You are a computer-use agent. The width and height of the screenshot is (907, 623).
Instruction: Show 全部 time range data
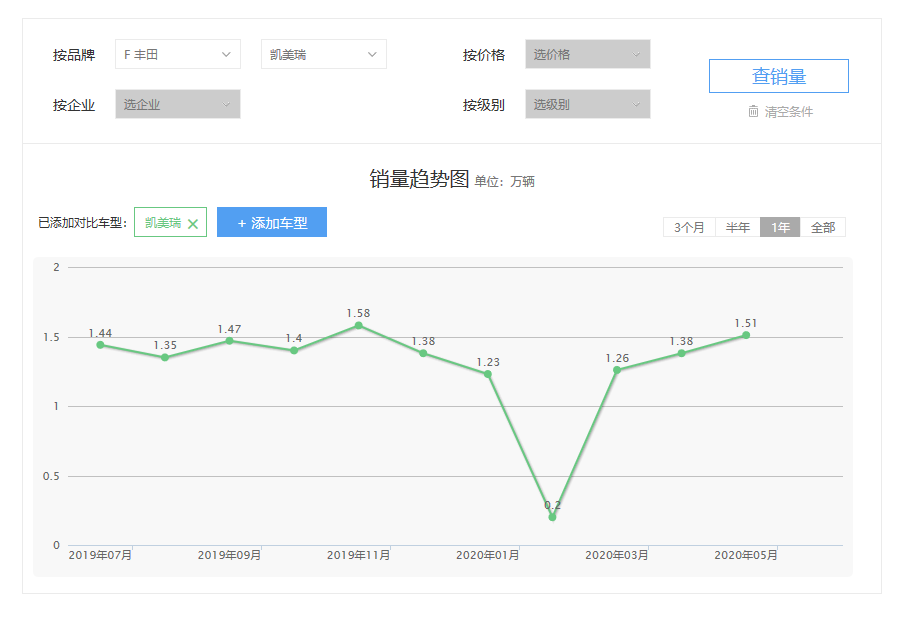[823, 228]
